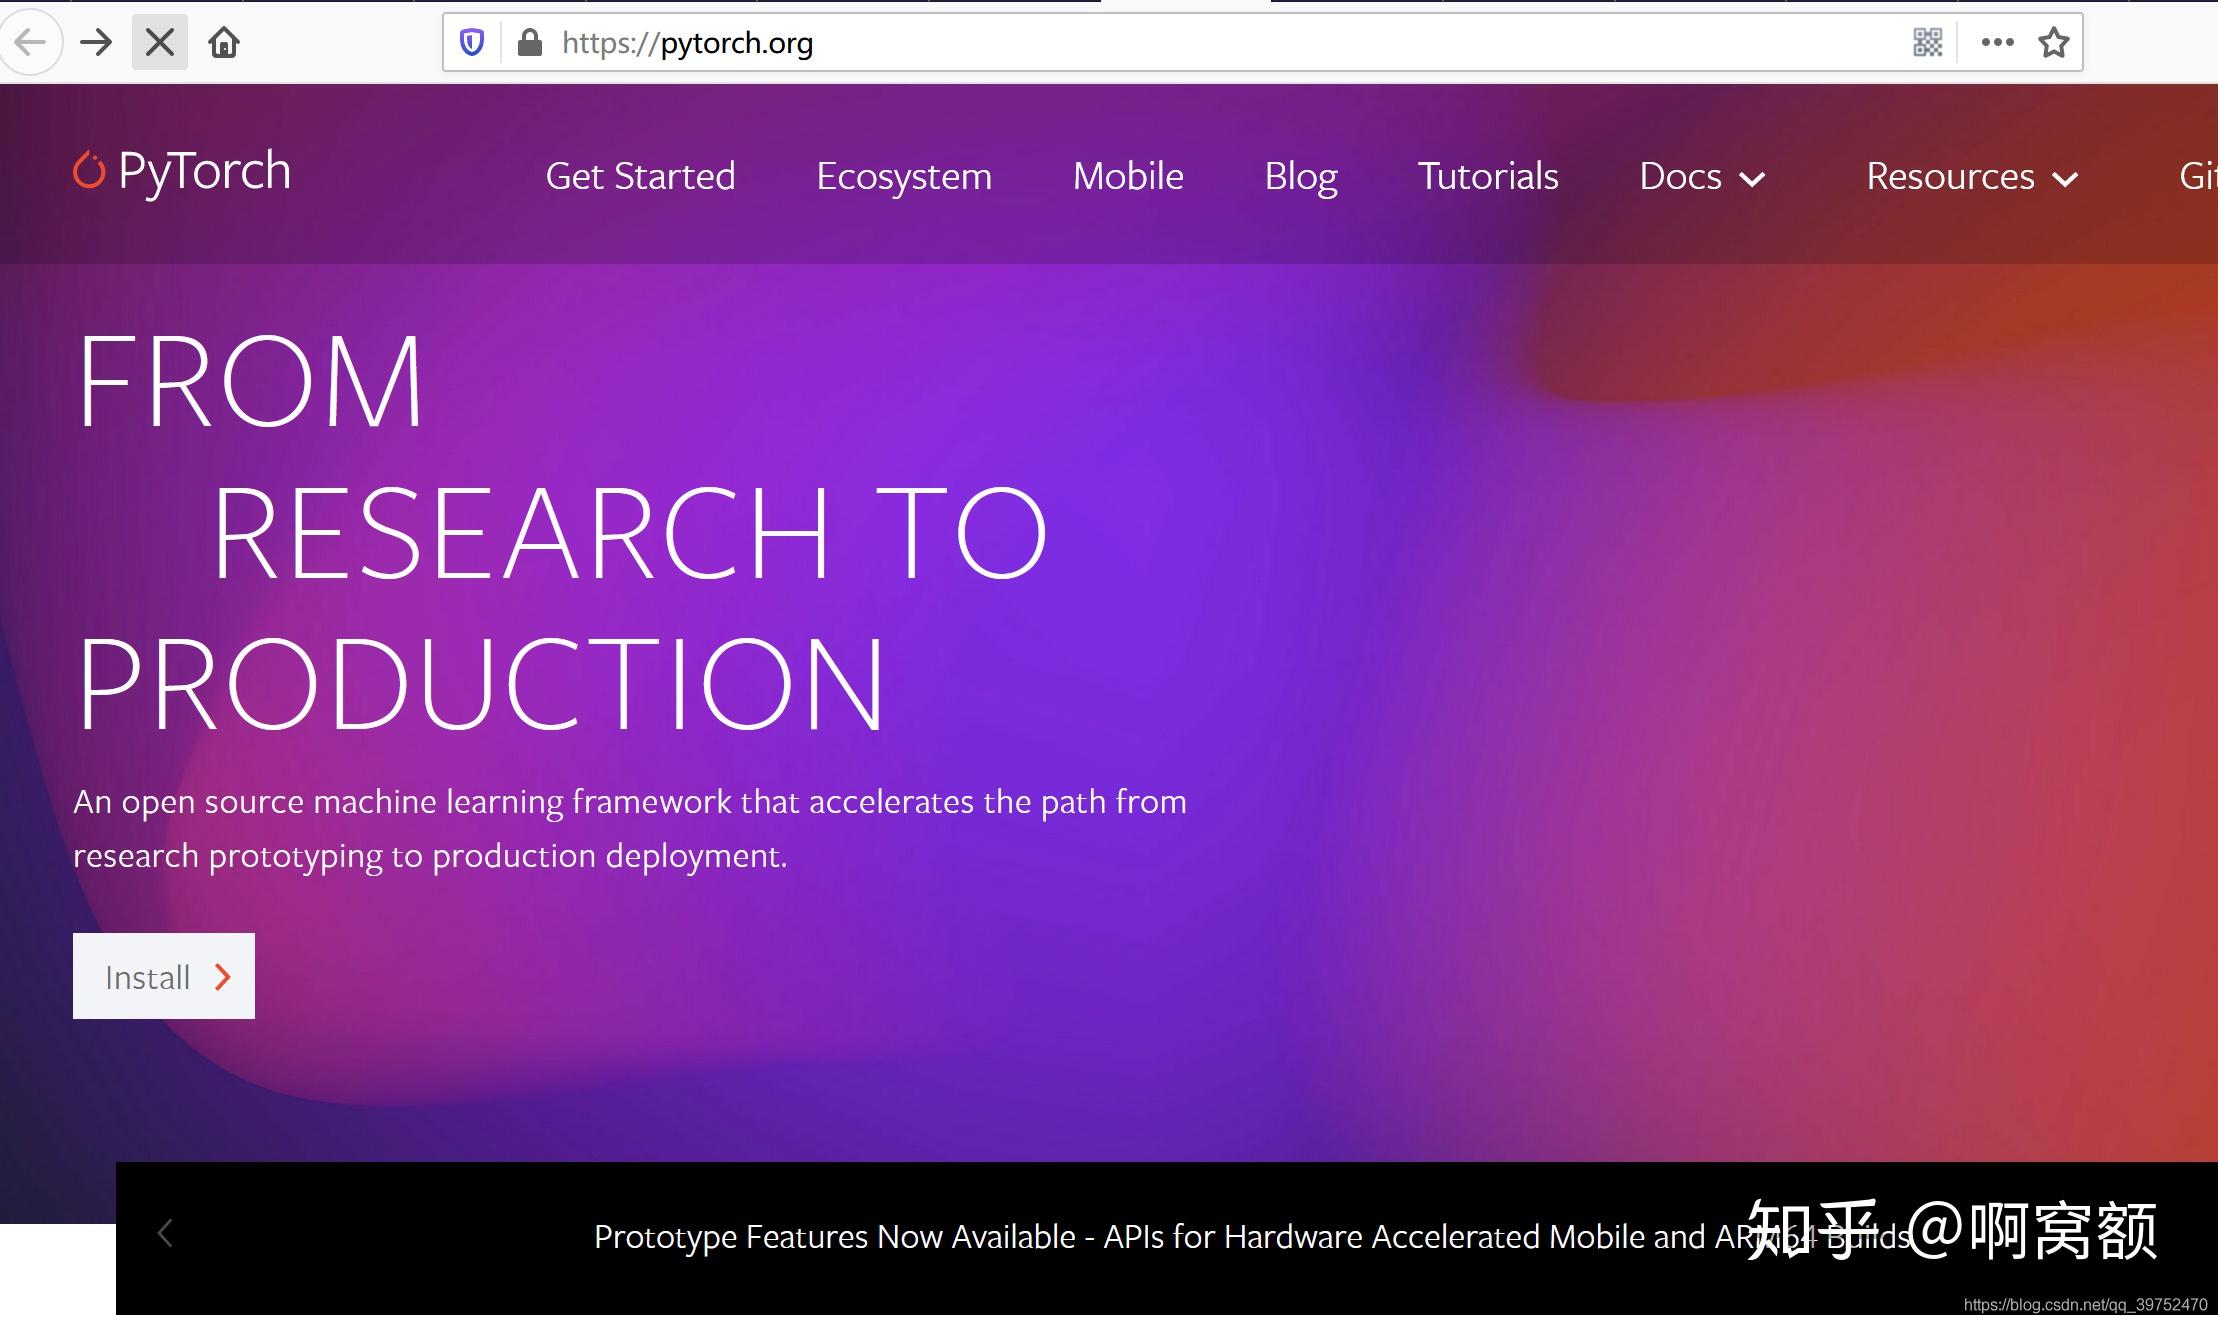Screen dimensions: 2218x1324
Task: Open tracking protection shield icon
Action: click(x=472, y=42)
